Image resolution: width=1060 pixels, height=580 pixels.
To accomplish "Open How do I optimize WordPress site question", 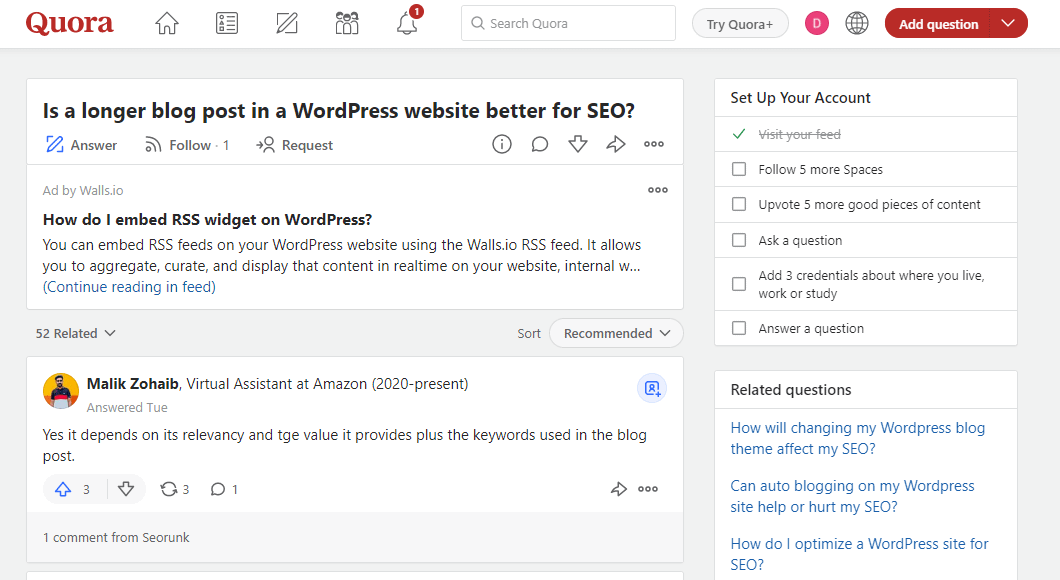I will [859, 554].
